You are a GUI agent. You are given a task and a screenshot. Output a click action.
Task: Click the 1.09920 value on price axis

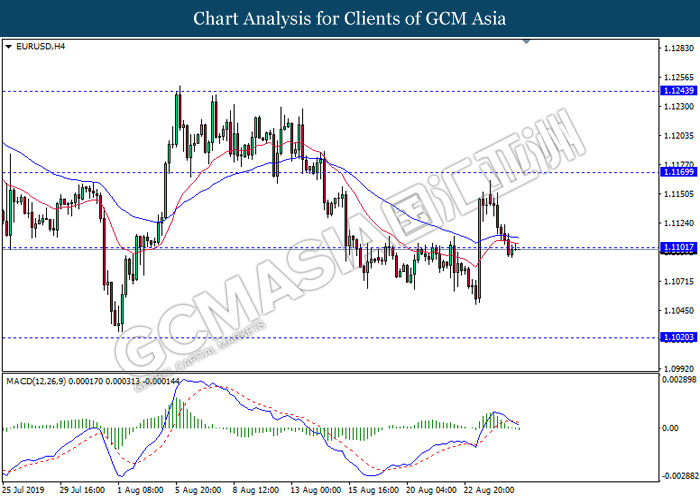(x=675, y=368)
